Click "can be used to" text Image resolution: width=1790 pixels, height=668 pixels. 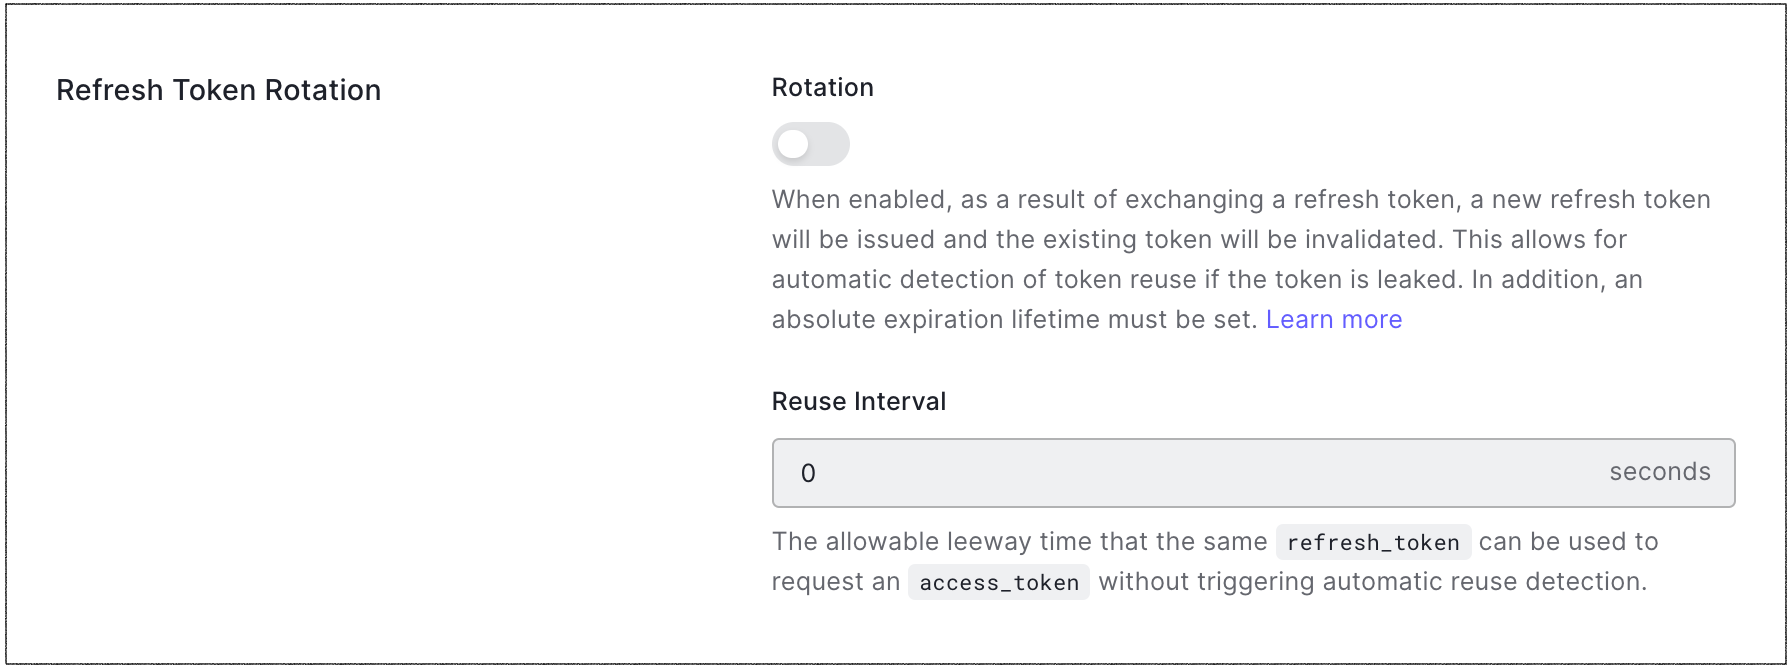(x=1568, y=541)
